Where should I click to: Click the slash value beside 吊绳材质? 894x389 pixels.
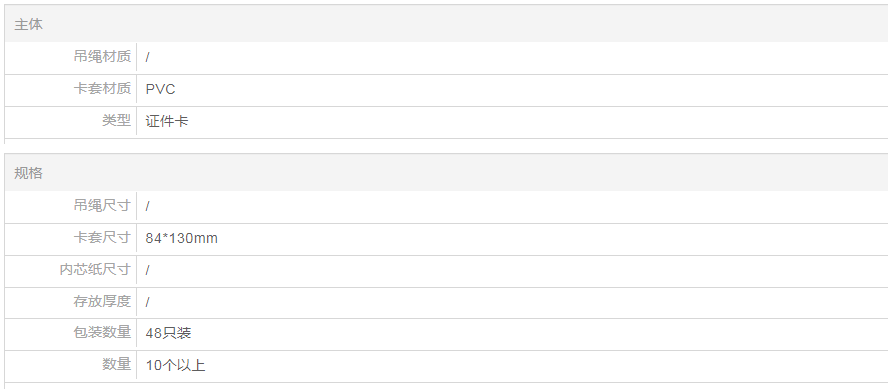point(147,58)
